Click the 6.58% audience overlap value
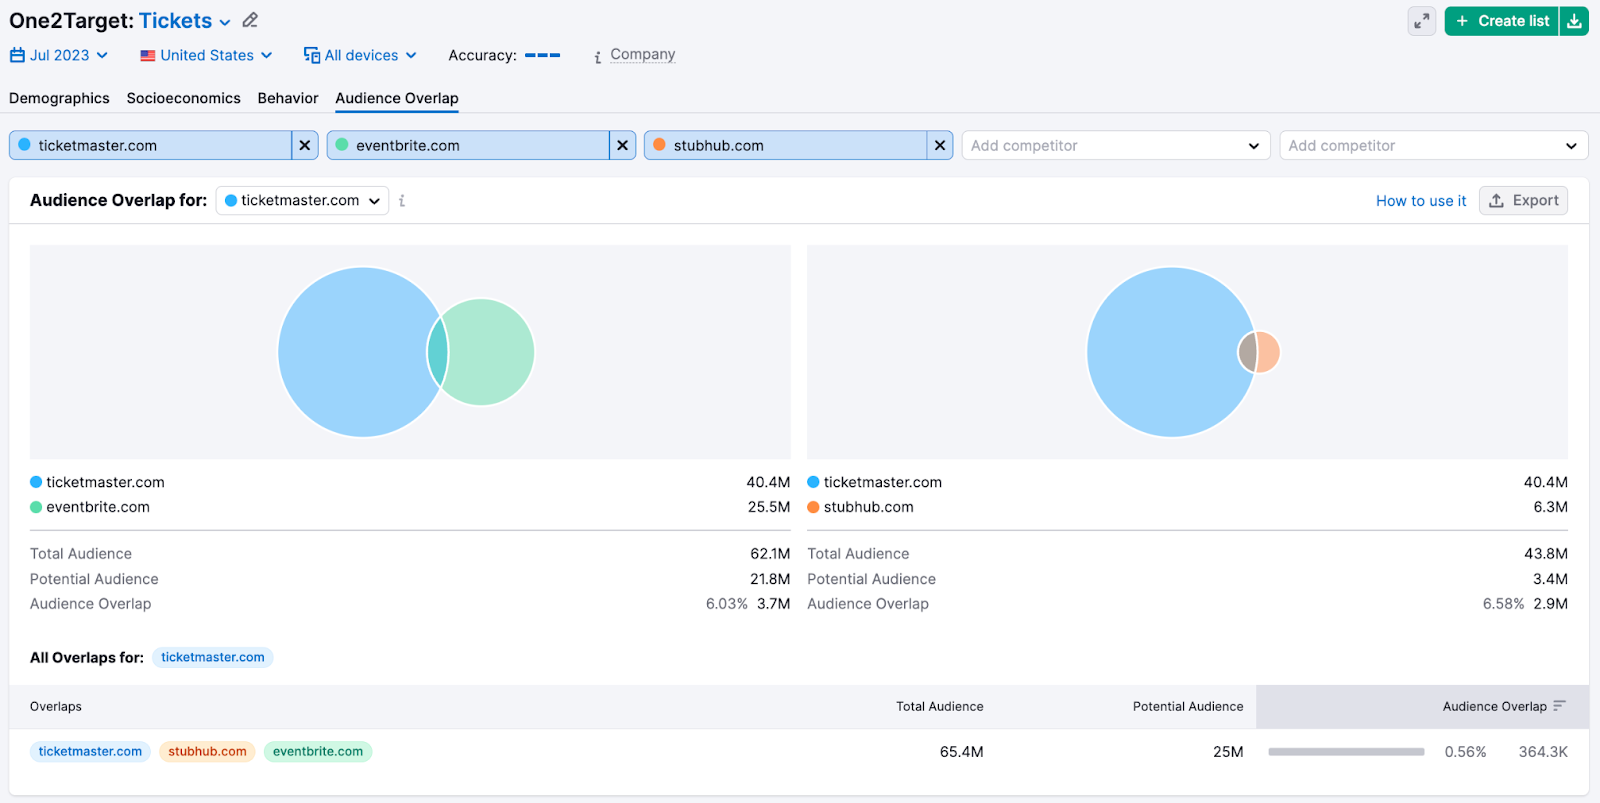This screenshot has width=1600, height=803. [x=1503, y=604]
